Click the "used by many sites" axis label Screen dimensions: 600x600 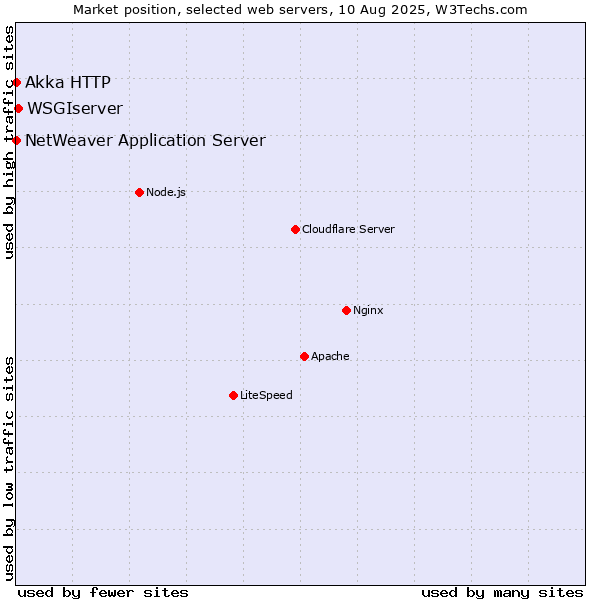tap(502, 593)
